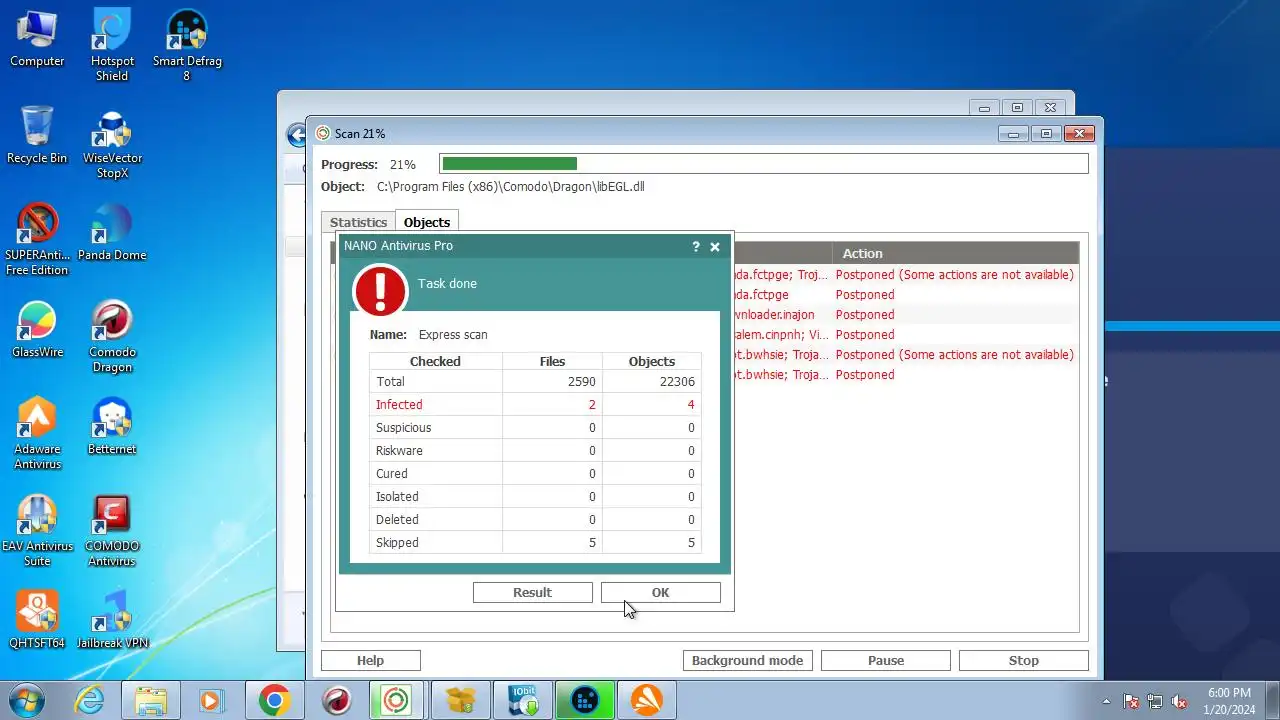
Task: Click the Result button
Action: pos(532,592)
